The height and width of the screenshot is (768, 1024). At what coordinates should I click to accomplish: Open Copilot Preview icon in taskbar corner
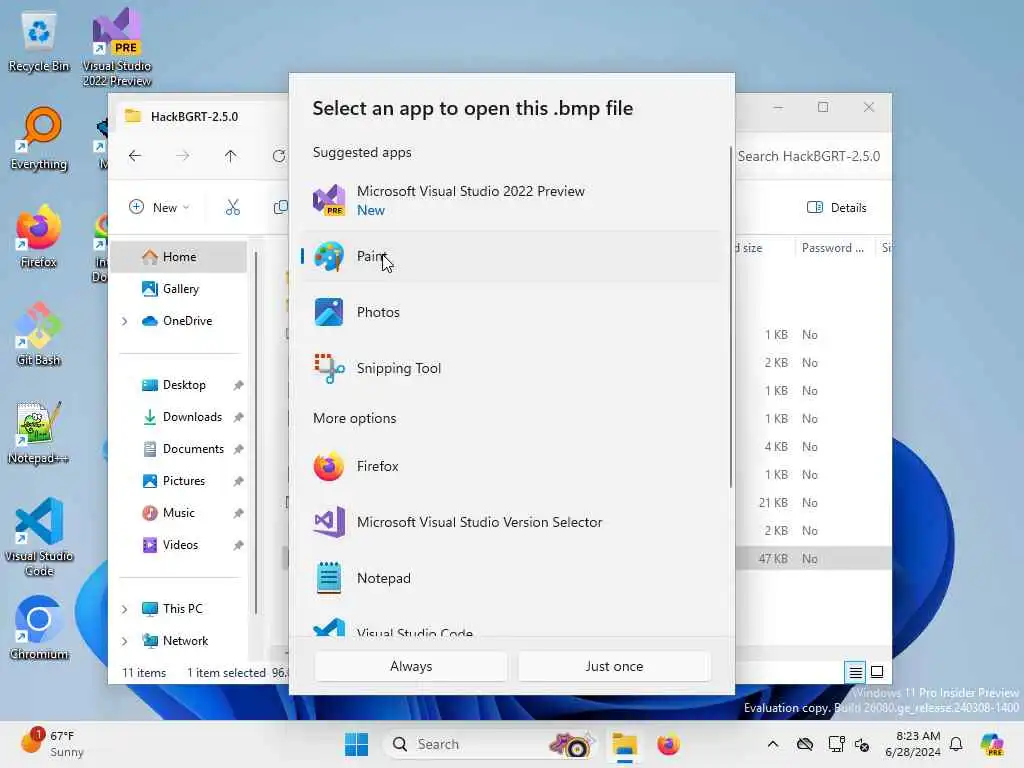click(993, 744)
